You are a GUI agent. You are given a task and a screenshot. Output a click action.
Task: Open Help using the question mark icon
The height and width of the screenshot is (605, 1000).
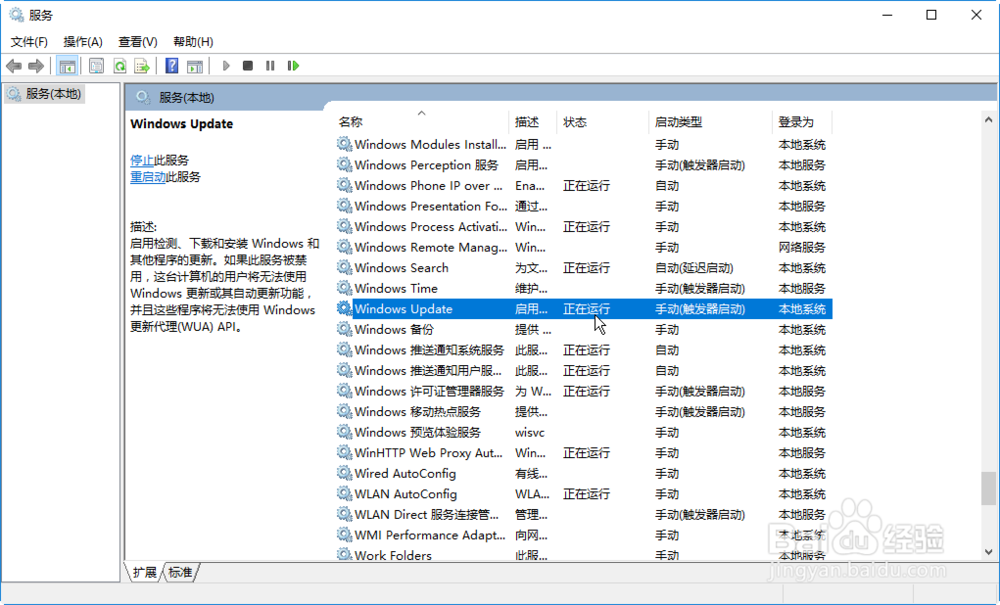coord(171,65)
